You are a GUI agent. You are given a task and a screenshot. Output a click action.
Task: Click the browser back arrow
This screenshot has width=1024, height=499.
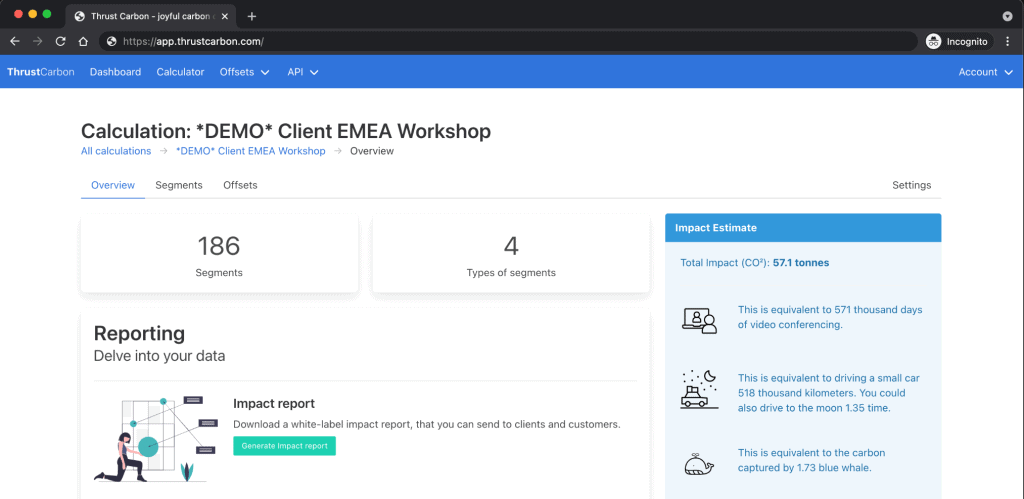(15, 41)
